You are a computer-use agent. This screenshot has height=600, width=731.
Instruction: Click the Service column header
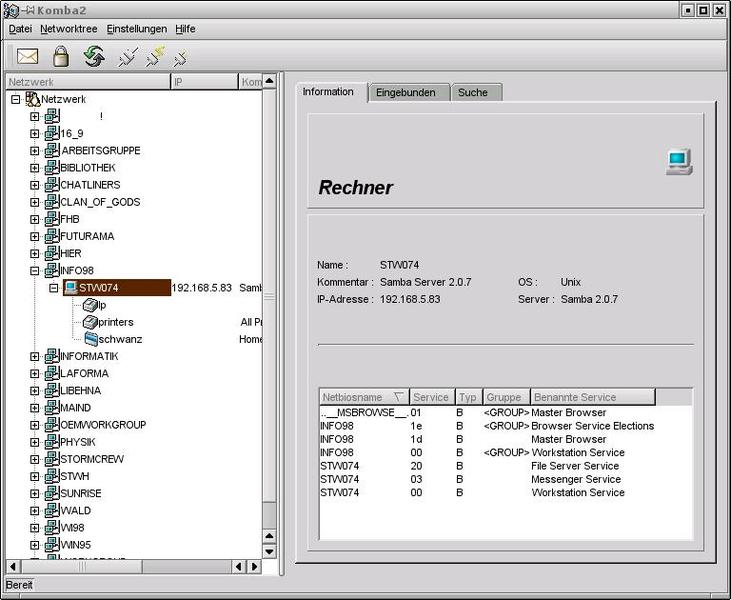click(x=431, y=397)
